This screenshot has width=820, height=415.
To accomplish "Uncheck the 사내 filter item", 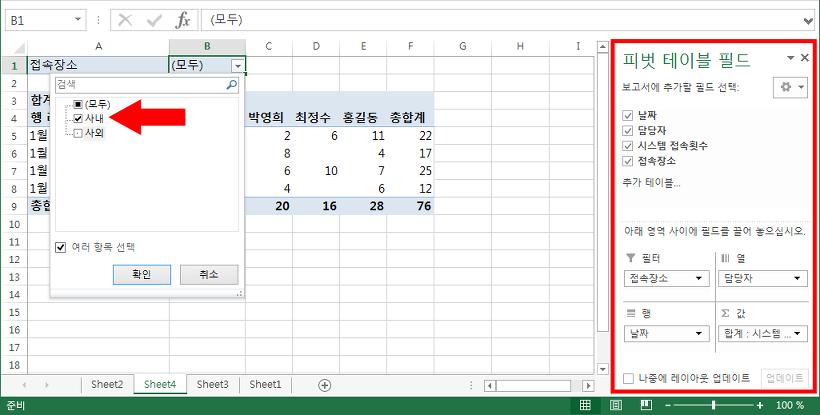I will coord(78,119).
